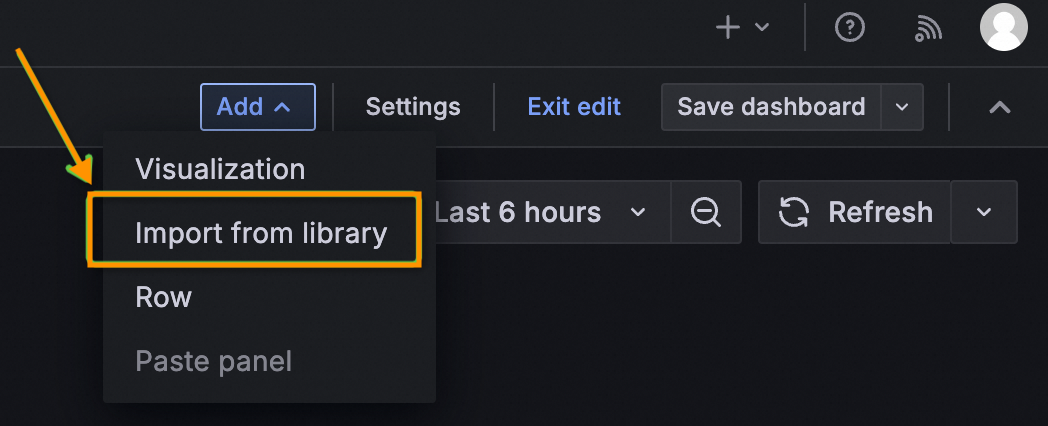
Task: Collapse the top bar with up chevron
Action: (999, 107)
